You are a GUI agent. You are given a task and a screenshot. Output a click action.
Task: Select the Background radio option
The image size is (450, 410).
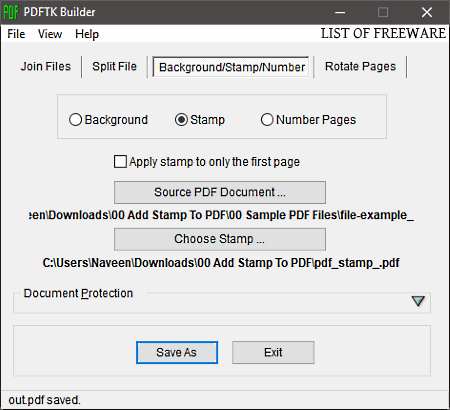point(108,120)
